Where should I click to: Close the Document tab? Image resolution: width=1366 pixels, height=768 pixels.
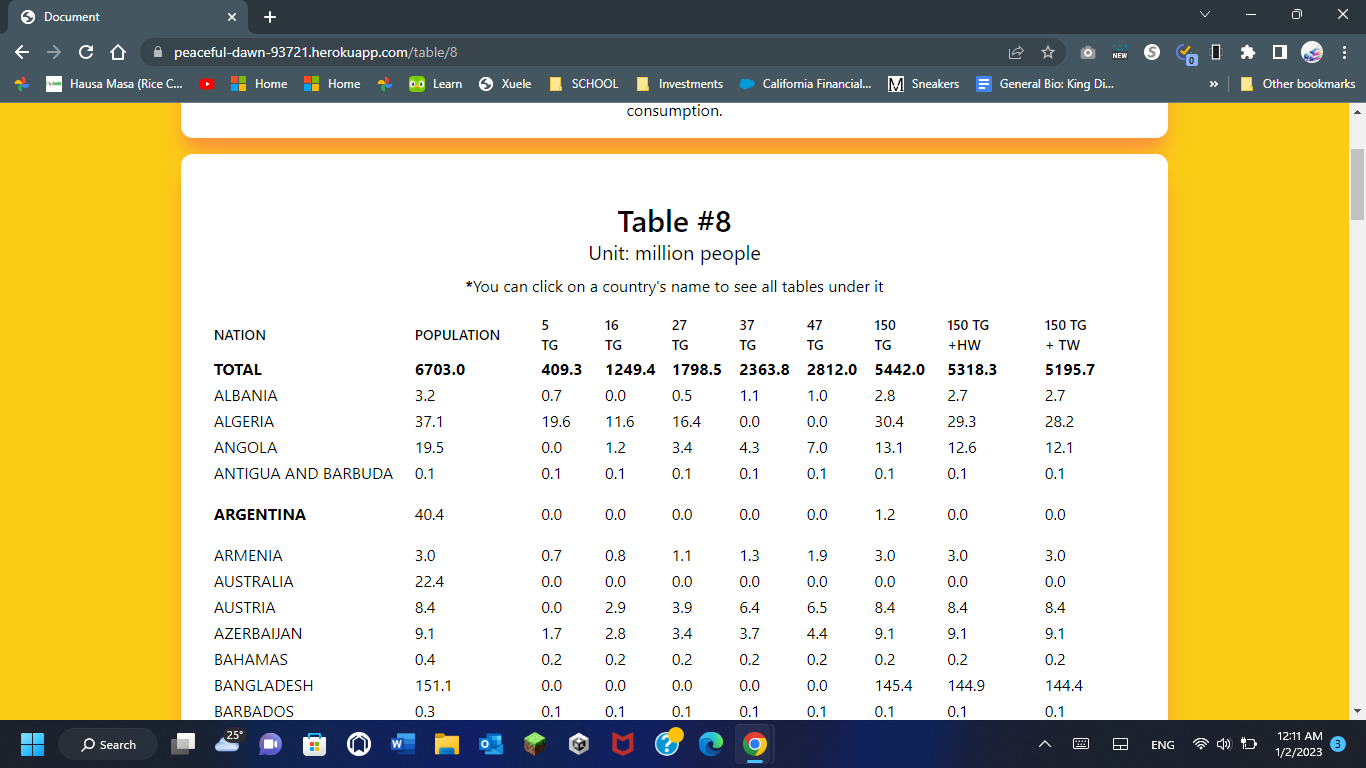point(232,17)
